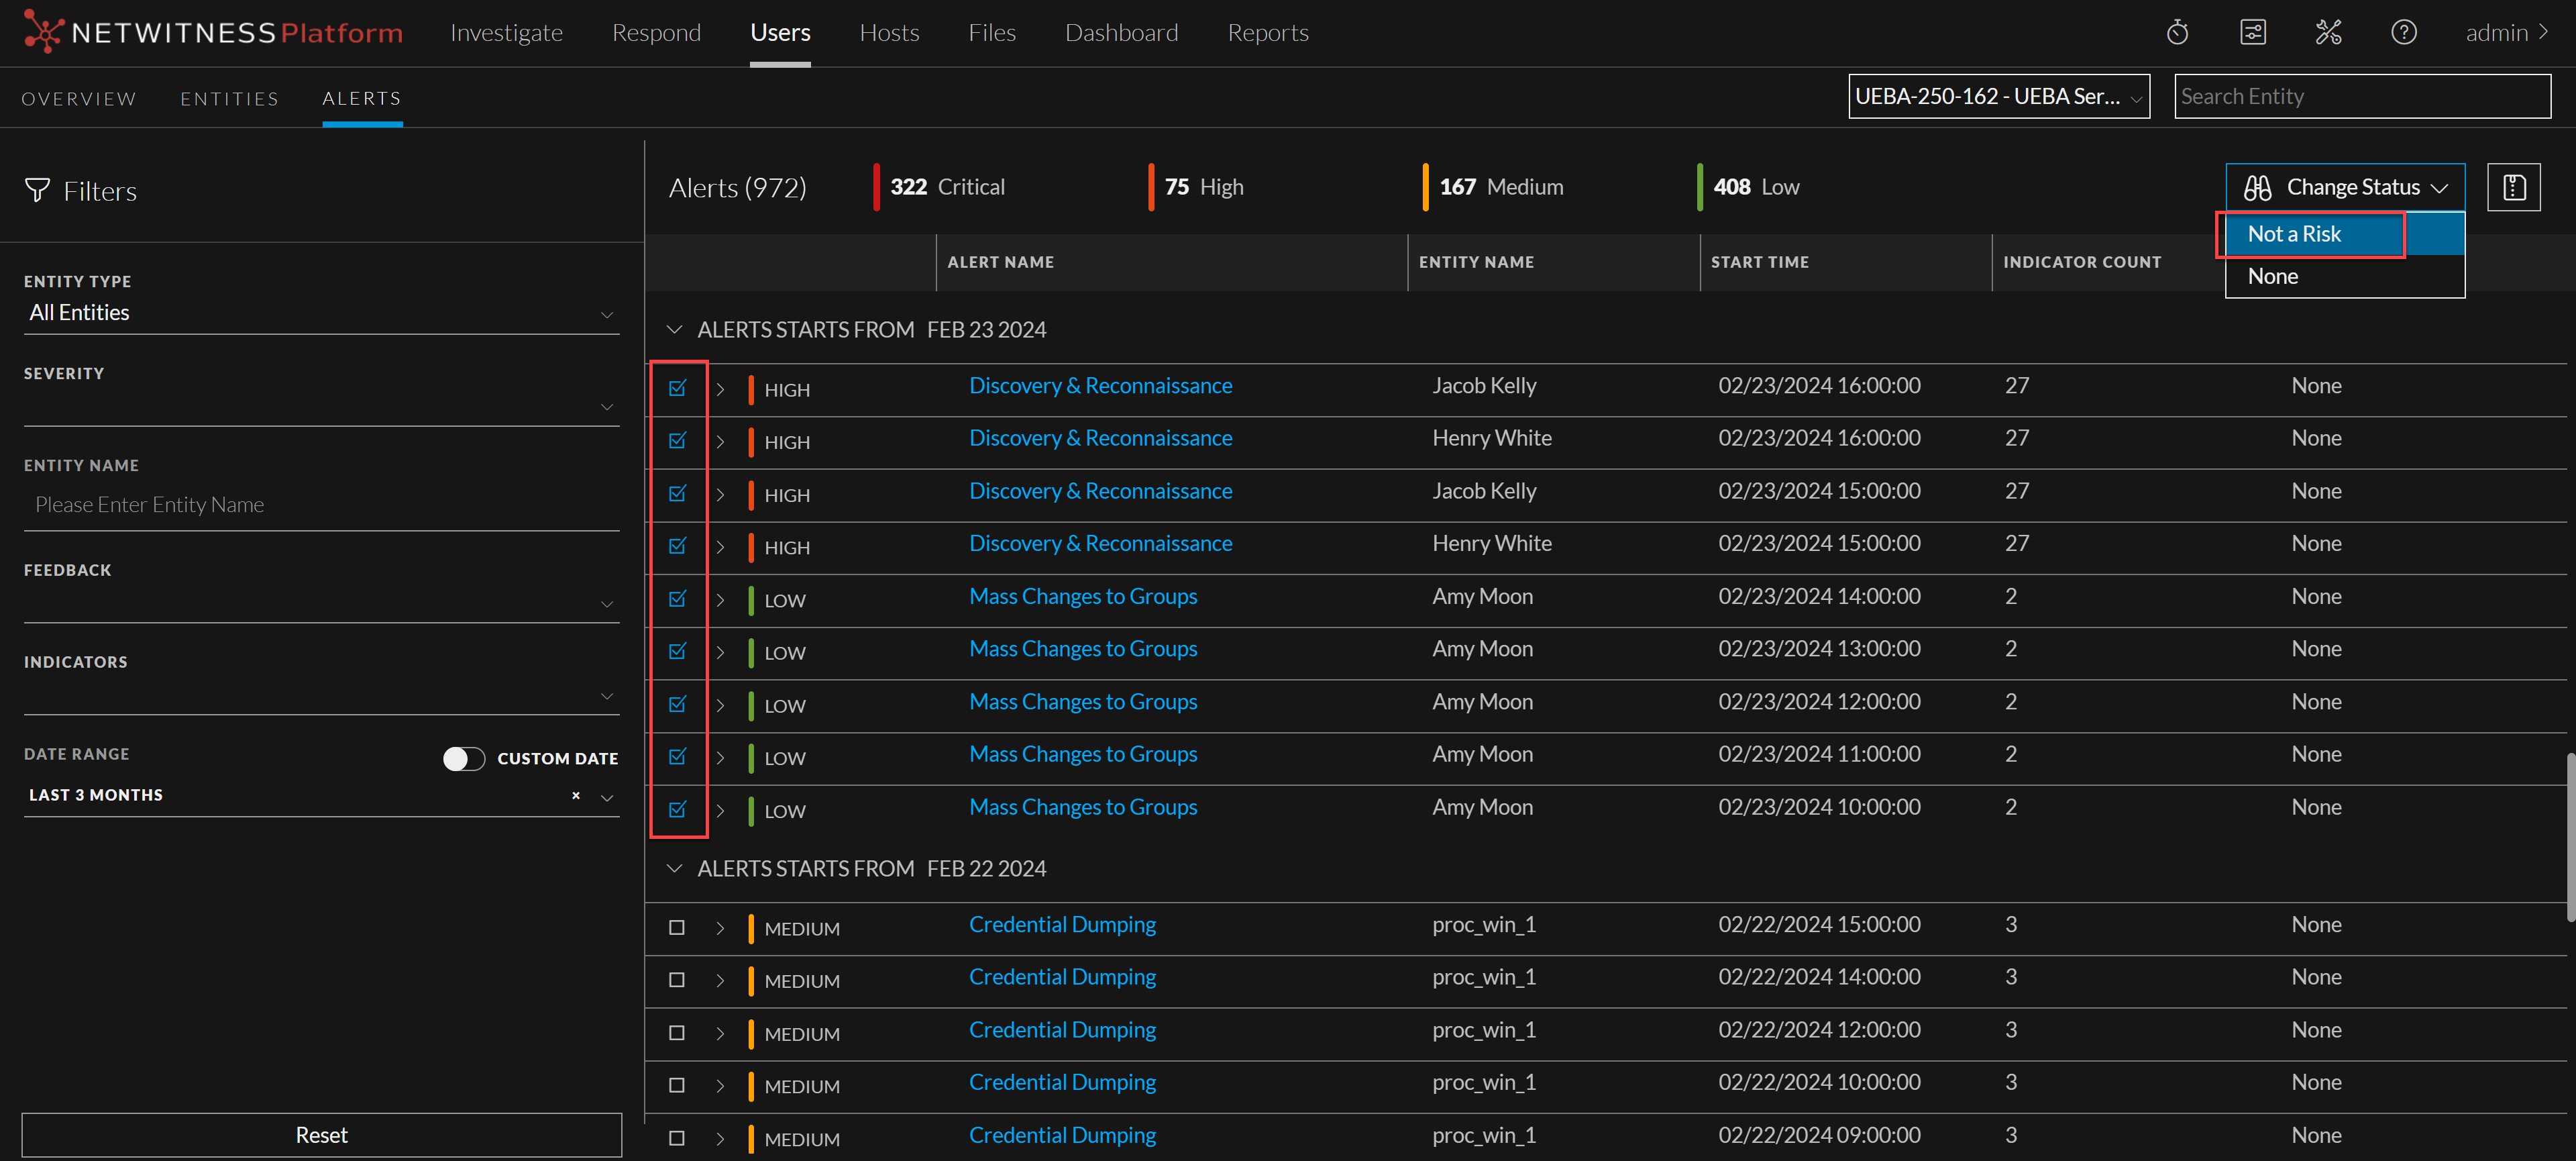The image size is (2576, 1161).
Task: Click the crossed tools admin icon
Action: (2328, 33)
